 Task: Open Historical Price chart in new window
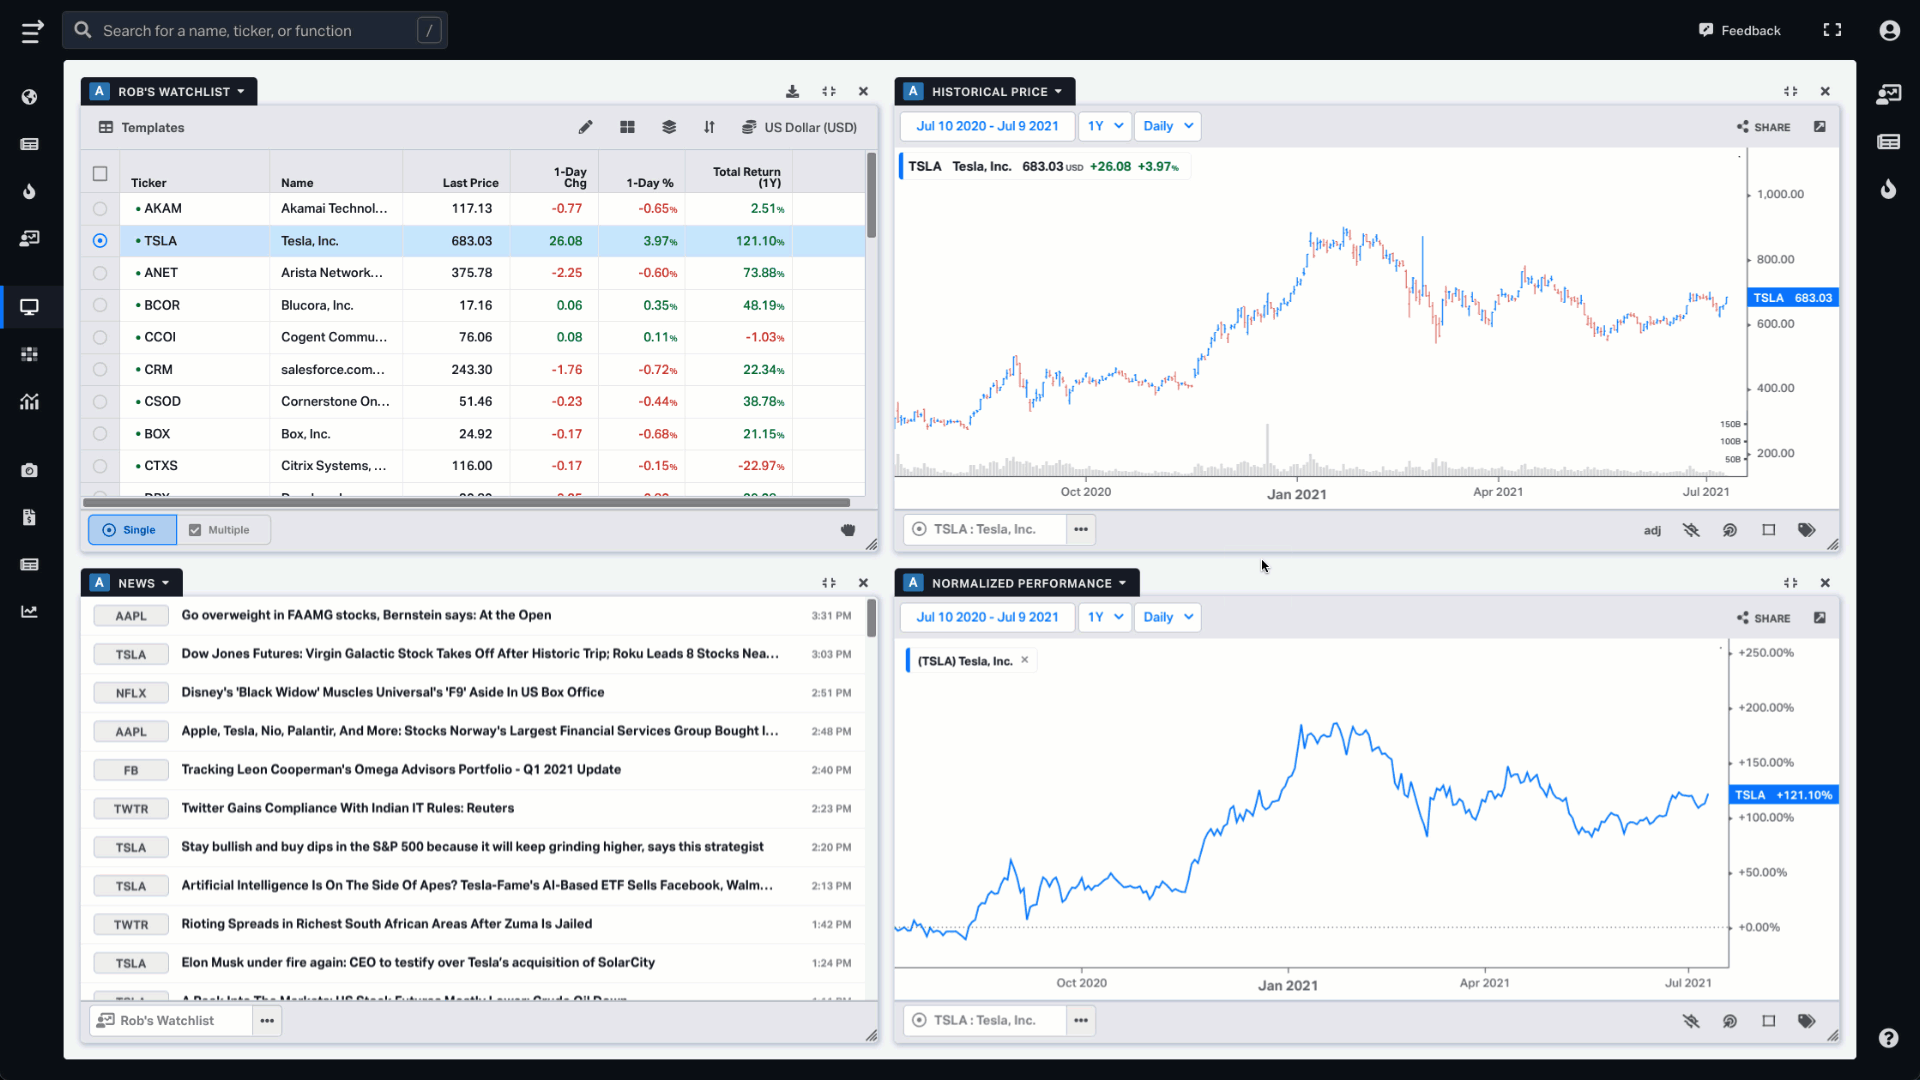1820,127
